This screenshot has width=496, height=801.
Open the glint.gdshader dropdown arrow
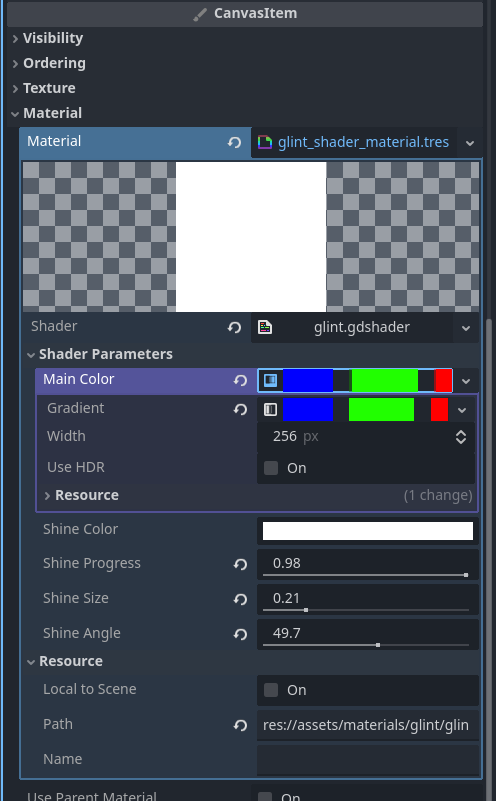click(x=466, y=328)
